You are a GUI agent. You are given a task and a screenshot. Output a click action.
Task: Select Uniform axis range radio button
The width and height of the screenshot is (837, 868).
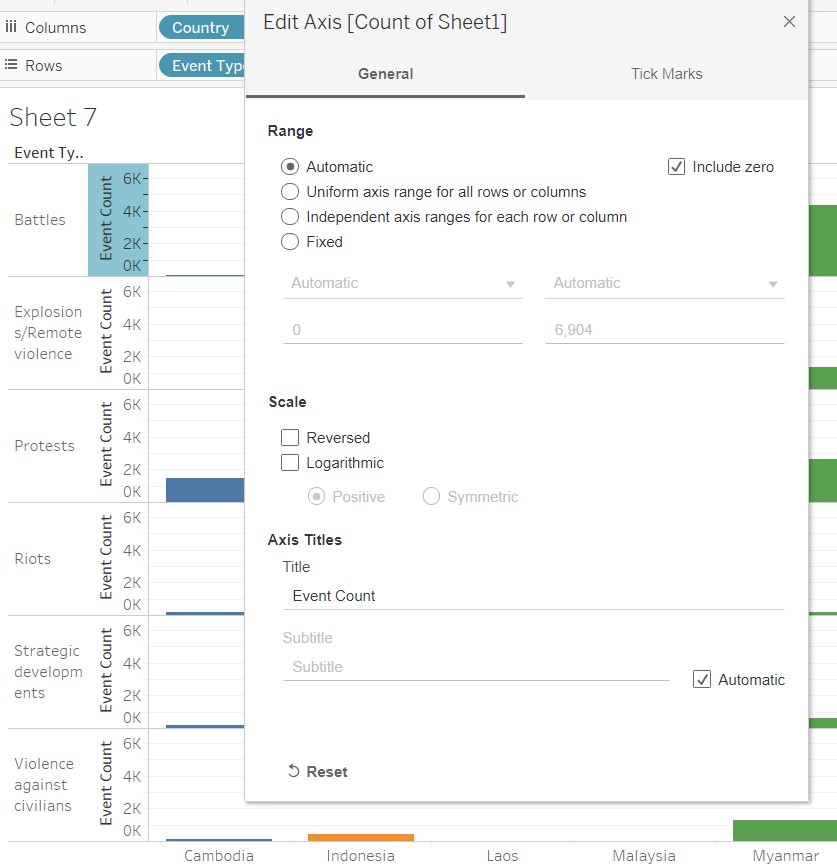(x=290, y=192)
